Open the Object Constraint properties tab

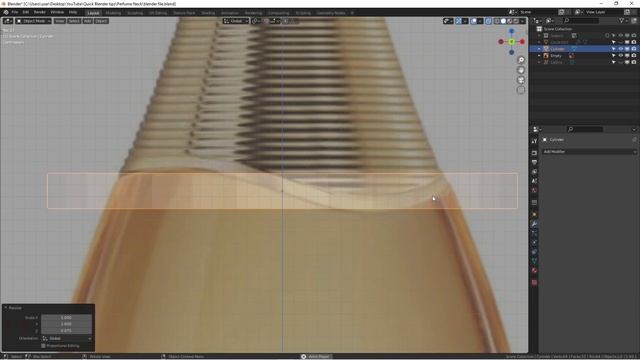point(534,252)
